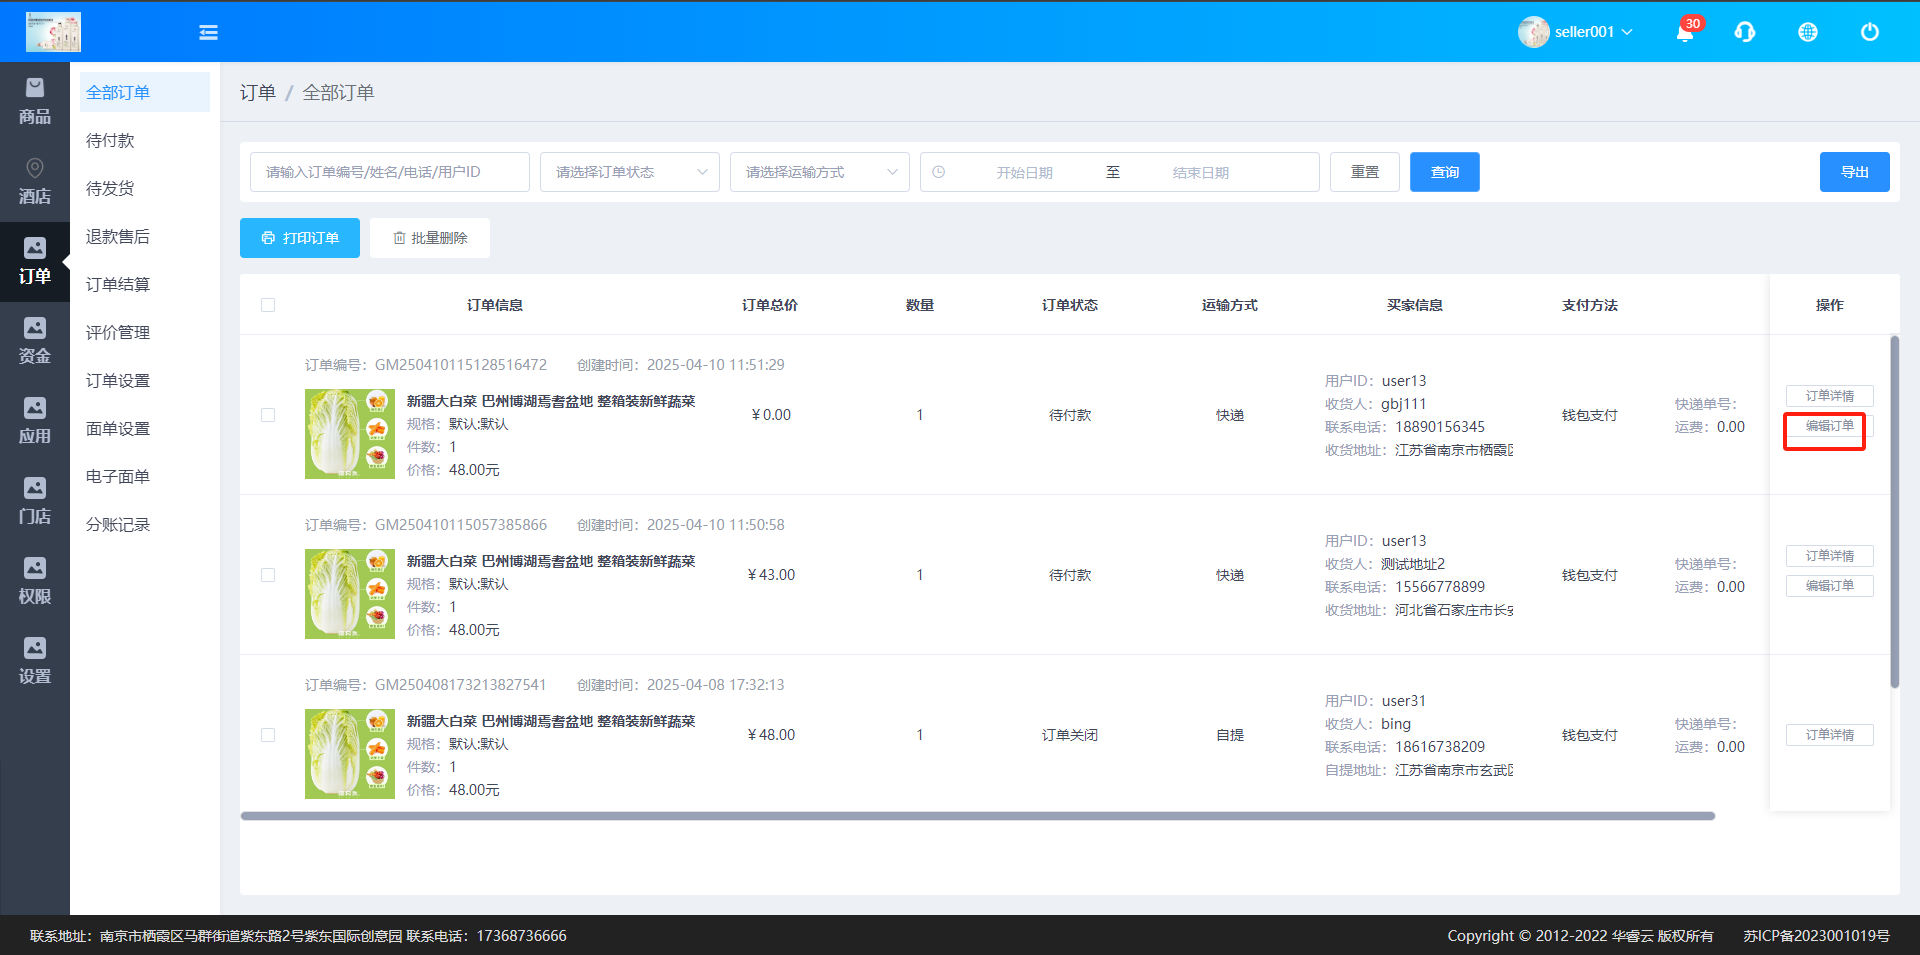Focus the order number search input
The height and width of the screenshot is (955, 1920).
tap(390, 172)
